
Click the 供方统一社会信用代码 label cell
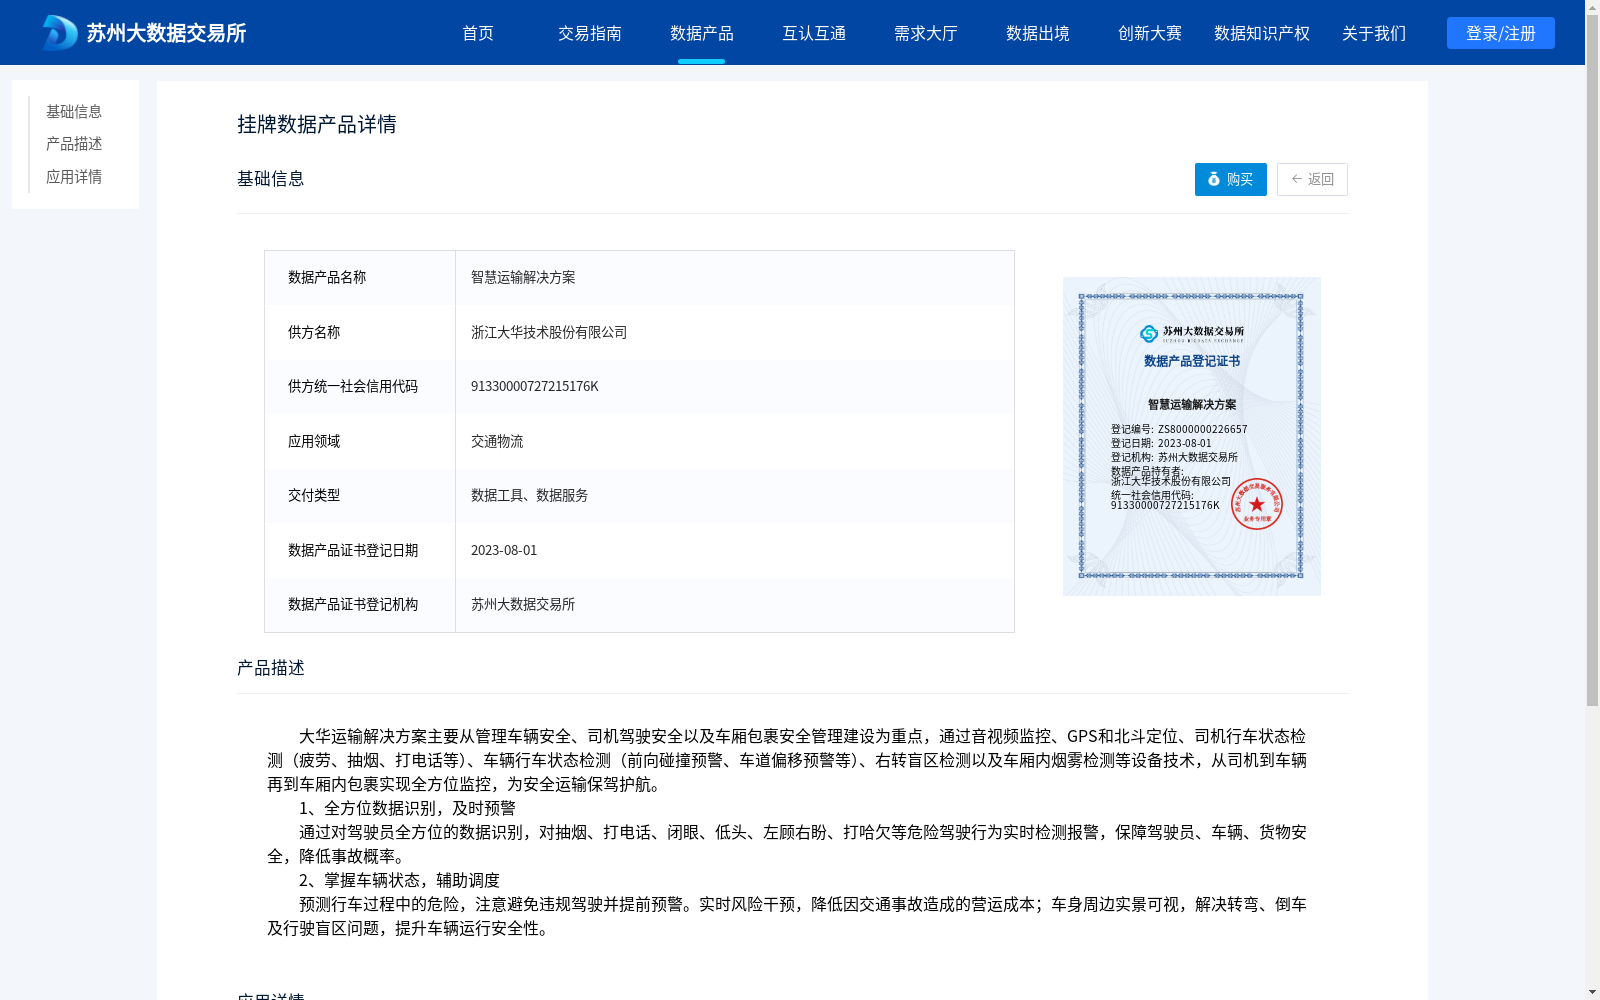pos(360,386)
